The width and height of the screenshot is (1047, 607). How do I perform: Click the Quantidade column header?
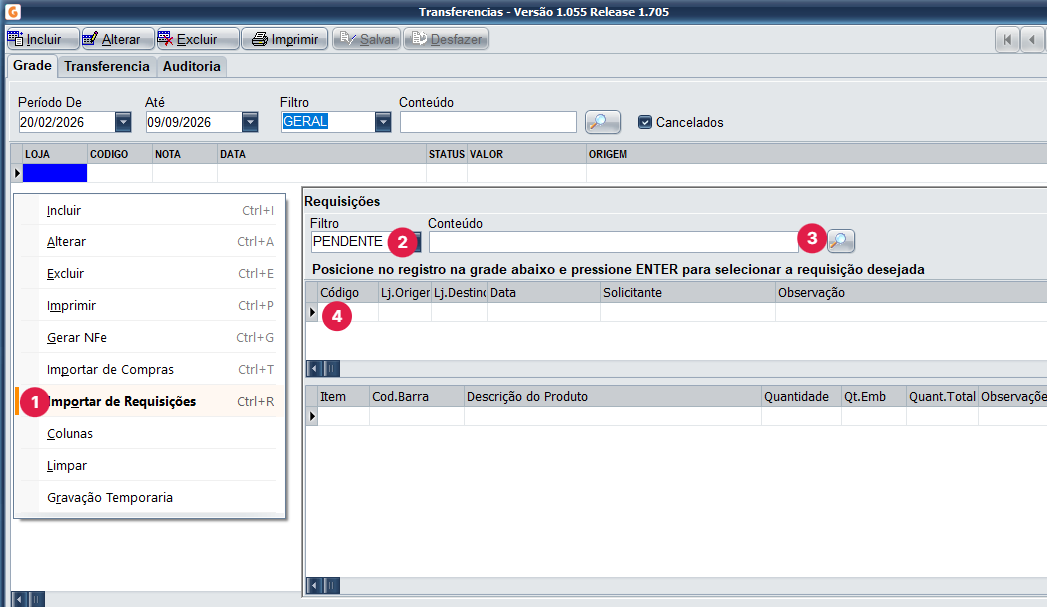(801, 397)
